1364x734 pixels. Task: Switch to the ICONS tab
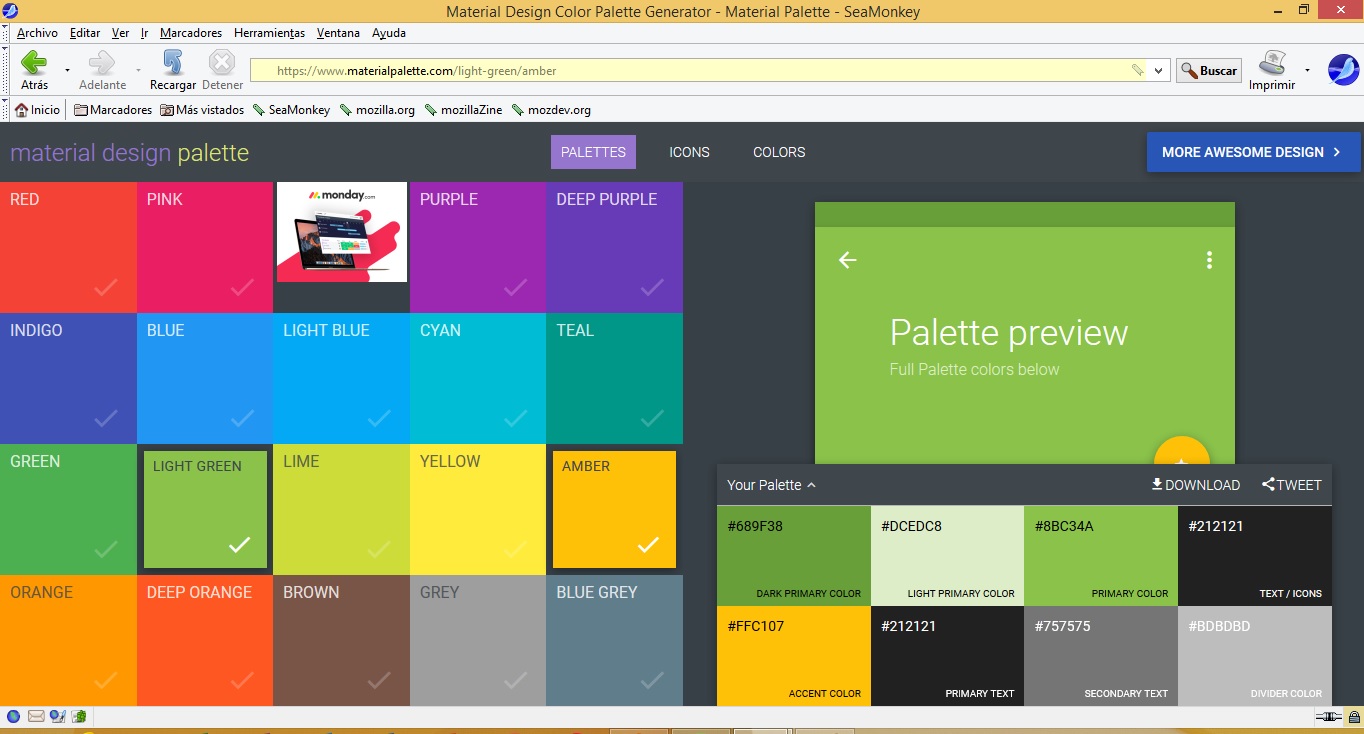click(x=689, y=152)
